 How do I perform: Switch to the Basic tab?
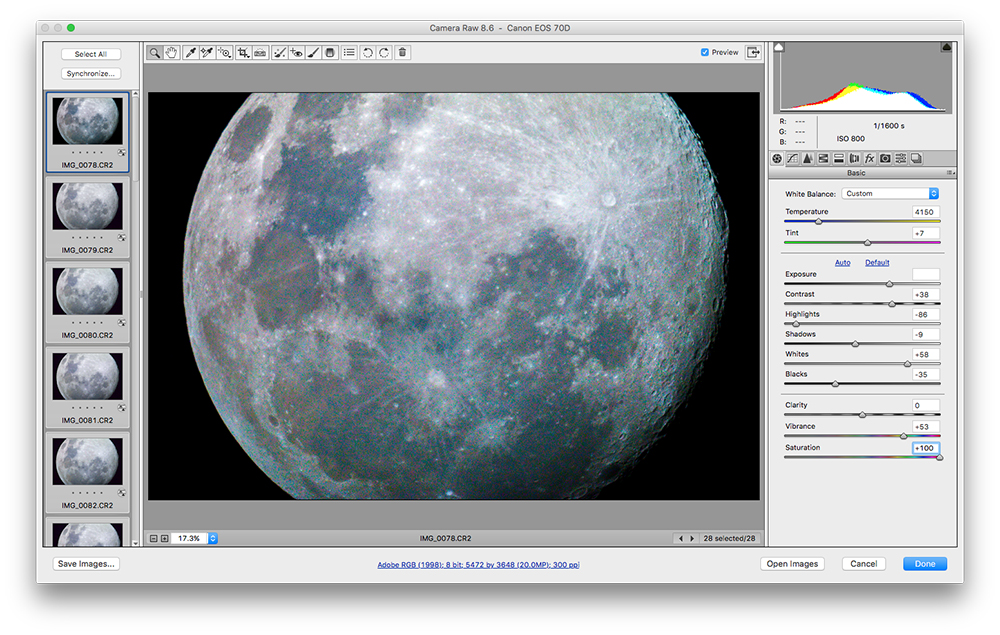[777, 158]
